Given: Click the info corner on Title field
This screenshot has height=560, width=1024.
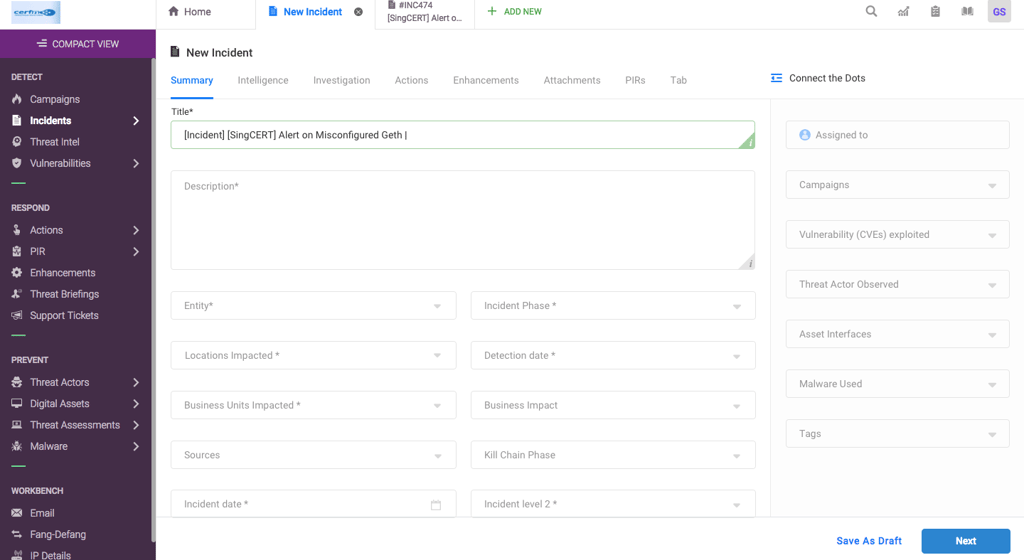Looking at the screenshot, I should pyautogui.click(x=748, y=140).
